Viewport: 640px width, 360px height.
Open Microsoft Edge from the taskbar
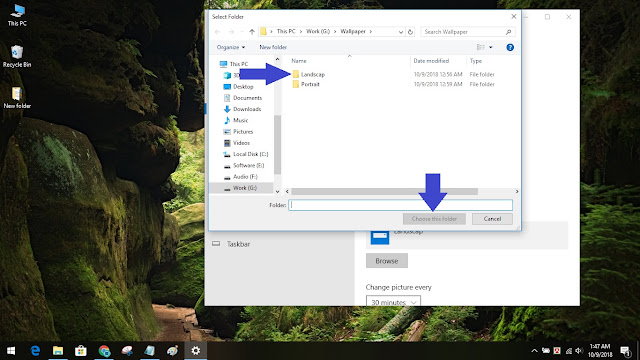pos(36,350)
